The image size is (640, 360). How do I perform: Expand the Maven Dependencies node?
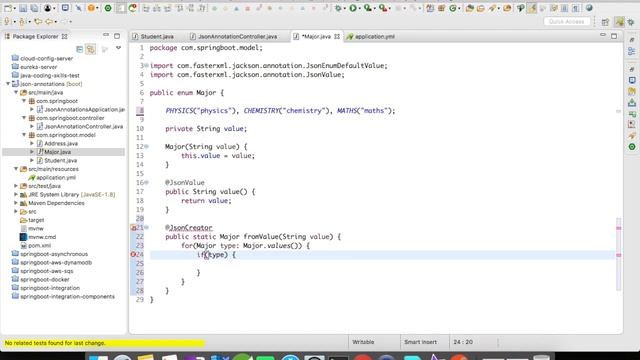tap(16, 203)
